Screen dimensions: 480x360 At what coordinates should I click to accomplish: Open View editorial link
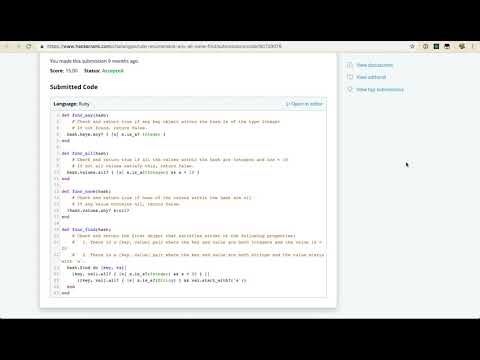point(371,77)
